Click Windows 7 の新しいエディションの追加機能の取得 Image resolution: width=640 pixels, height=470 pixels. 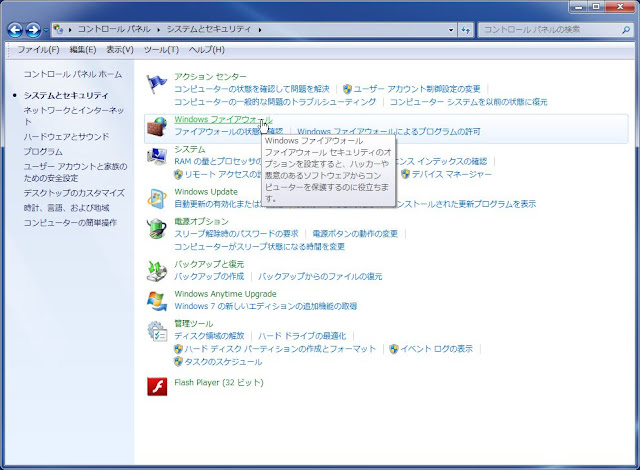click(266, 306)
